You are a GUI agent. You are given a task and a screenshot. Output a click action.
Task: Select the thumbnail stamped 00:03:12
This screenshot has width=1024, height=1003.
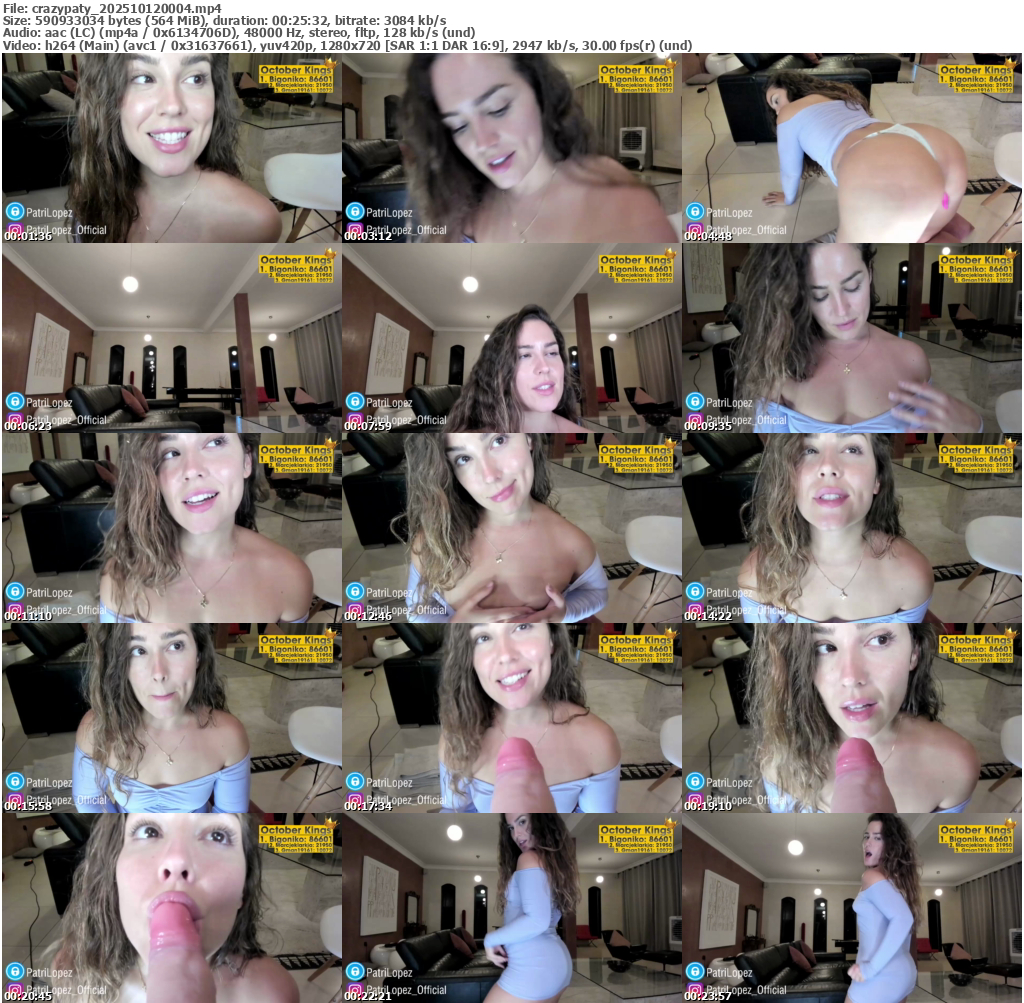pos(511,148)
